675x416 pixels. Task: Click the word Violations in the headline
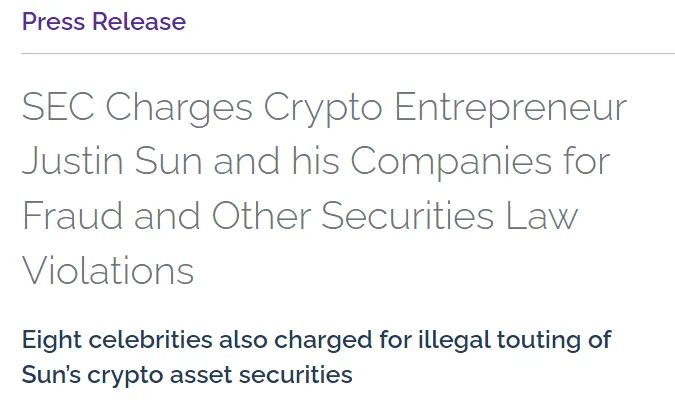(x=108, y=270)
